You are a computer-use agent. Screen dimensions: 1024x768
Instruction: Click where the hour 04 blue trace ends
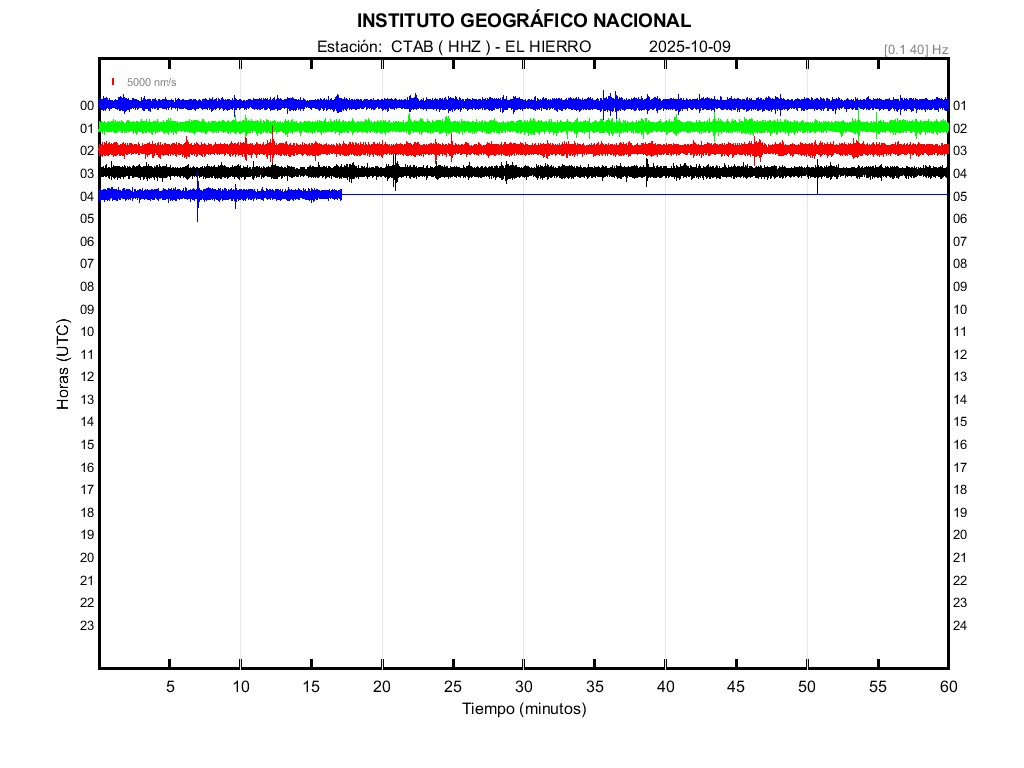(341, 194)
